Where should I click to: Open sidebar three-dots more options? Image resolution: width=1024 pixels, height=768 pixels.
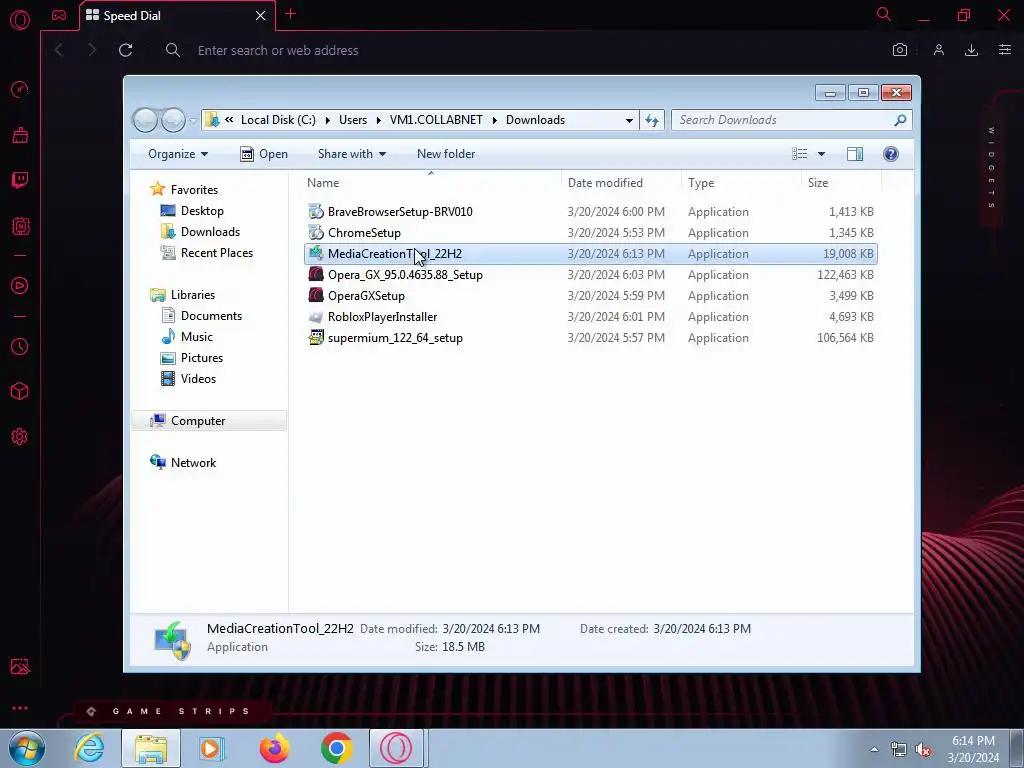(x=20, y=708)
